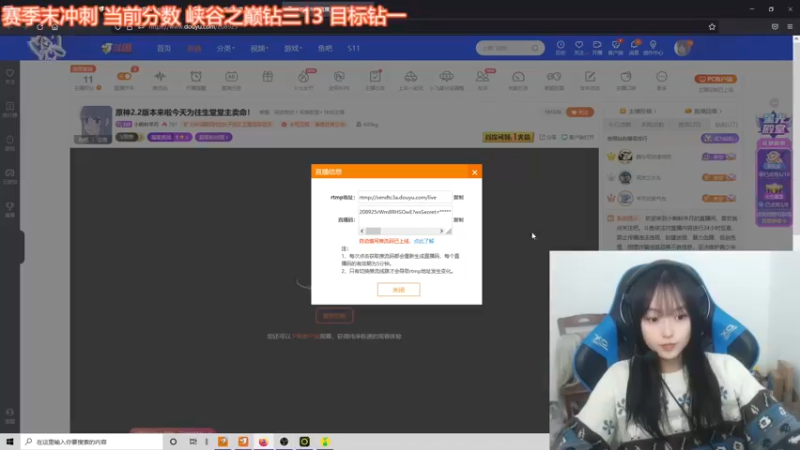The width and height of the screenshot is (800, 450).
Task: Click the 开播 camera icon in header
Action: [597, 47]
